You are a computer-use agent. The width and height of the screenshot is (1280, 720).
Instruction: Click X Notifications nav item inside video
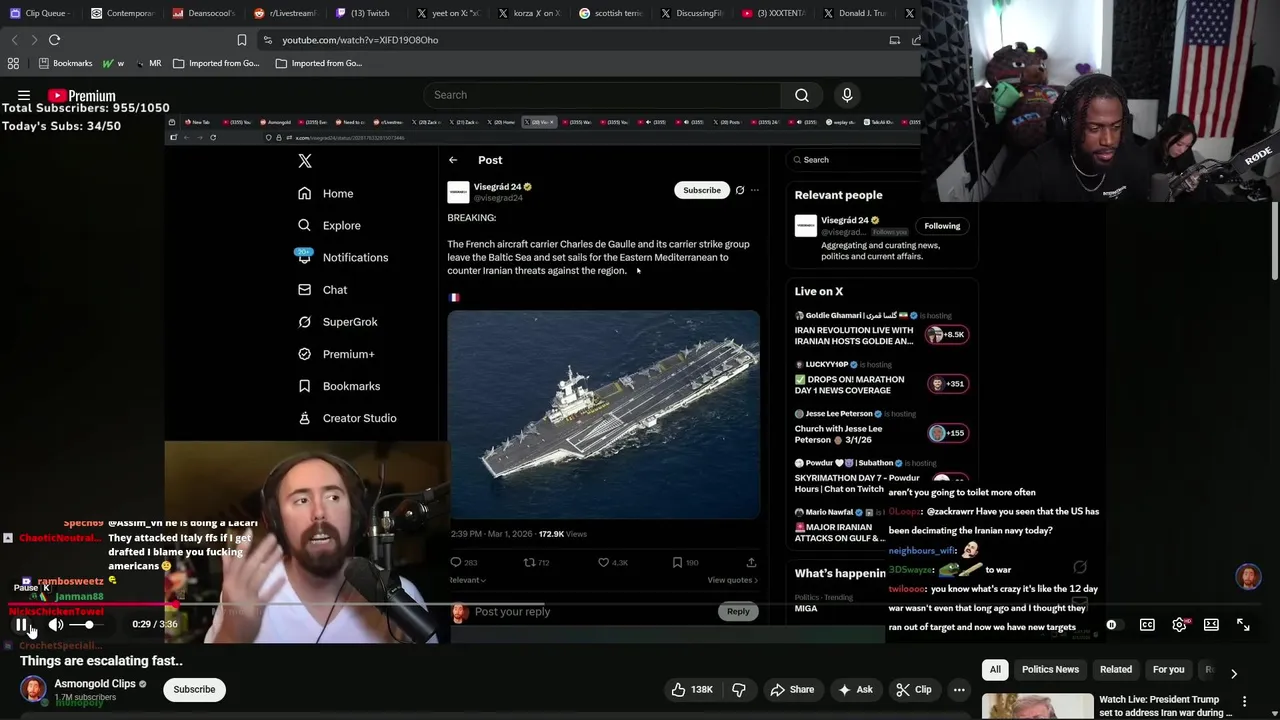(x=342, y=258)
